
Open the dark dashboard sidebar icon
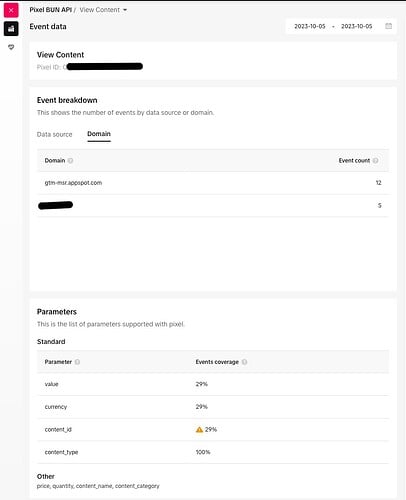click(11, 29)
